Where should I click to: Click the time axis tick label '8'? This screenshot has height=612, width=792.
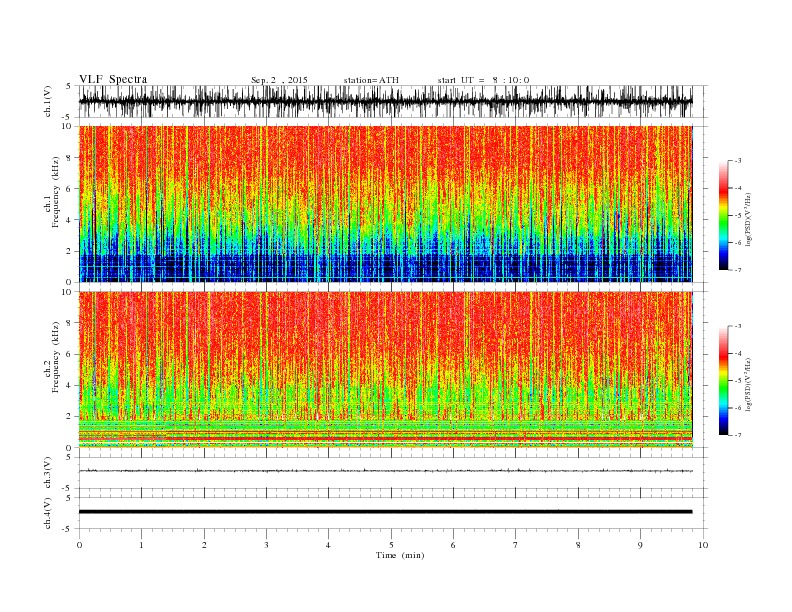(578, 545)
